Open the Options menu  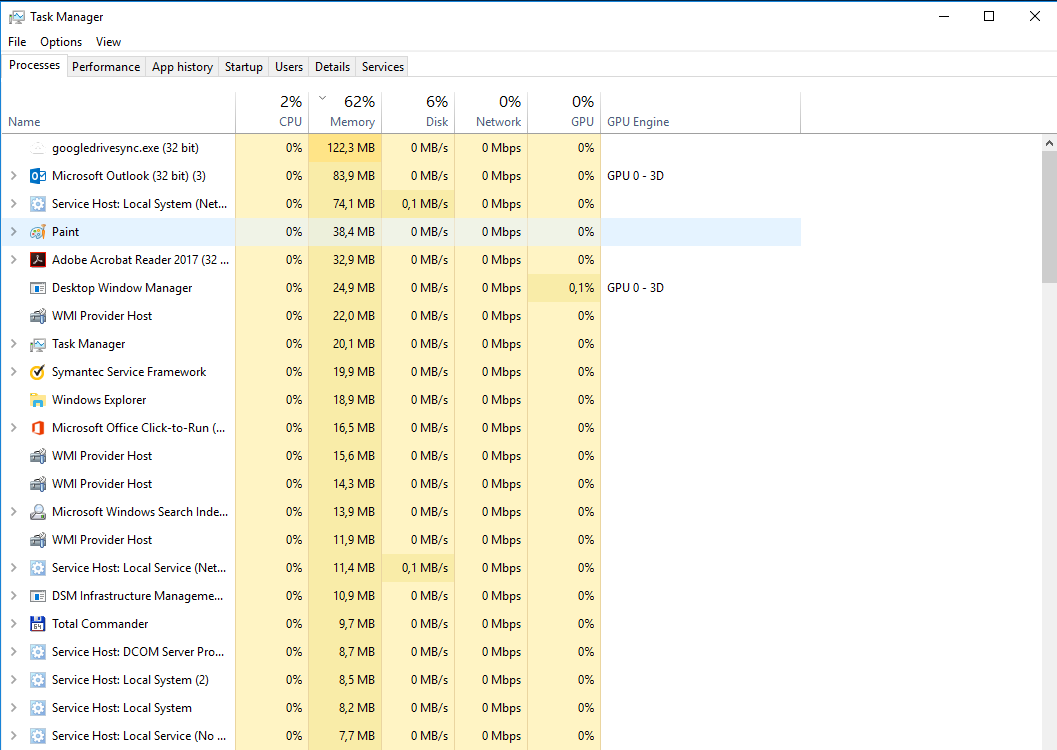[x=61, y=42]
